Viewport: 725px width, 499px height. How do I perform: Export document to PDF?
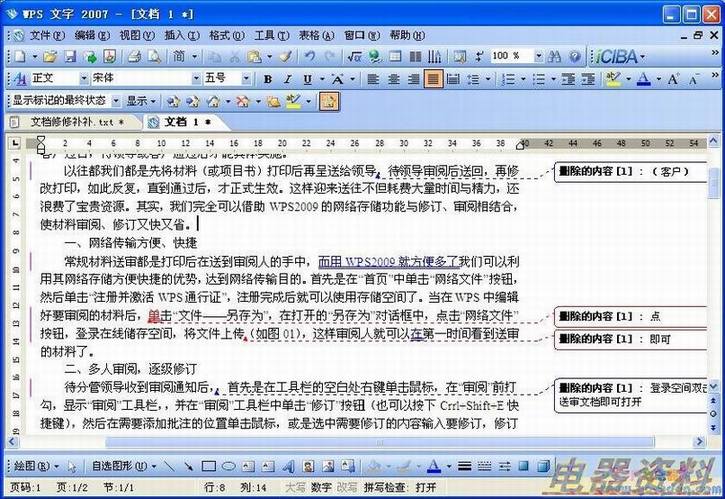click(110, 57)
